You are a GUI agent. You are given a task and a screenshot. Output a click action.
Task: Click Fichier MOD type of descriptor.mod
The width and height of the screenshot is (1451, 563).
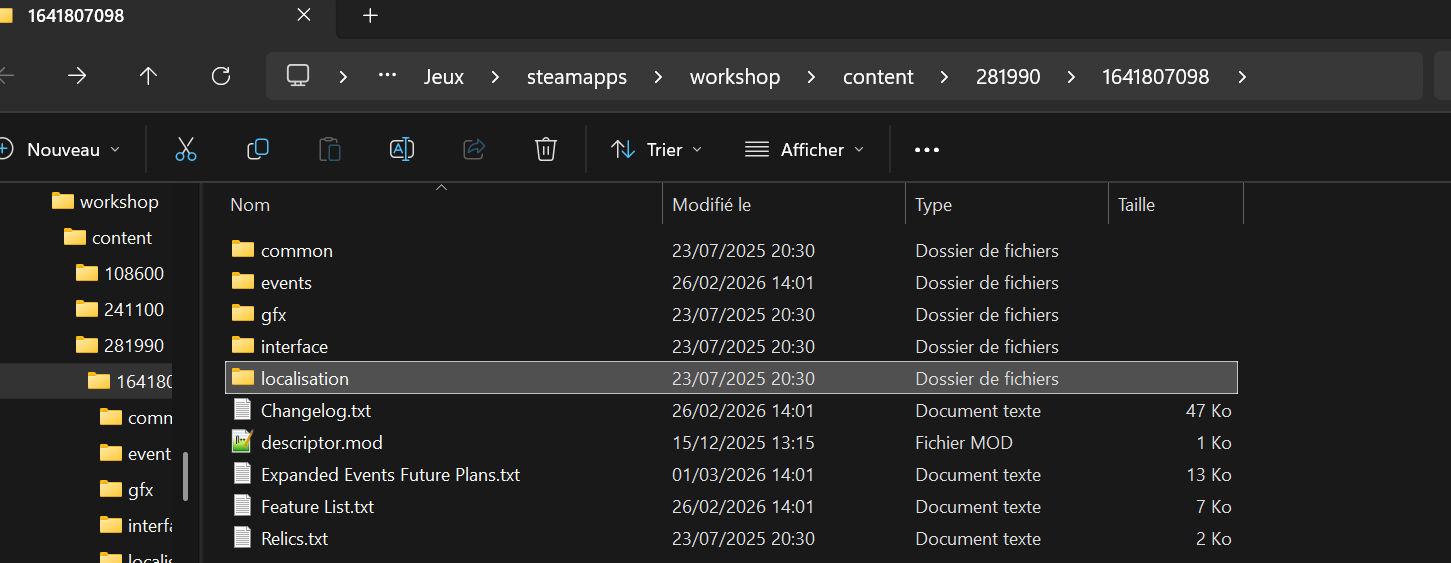964,442
